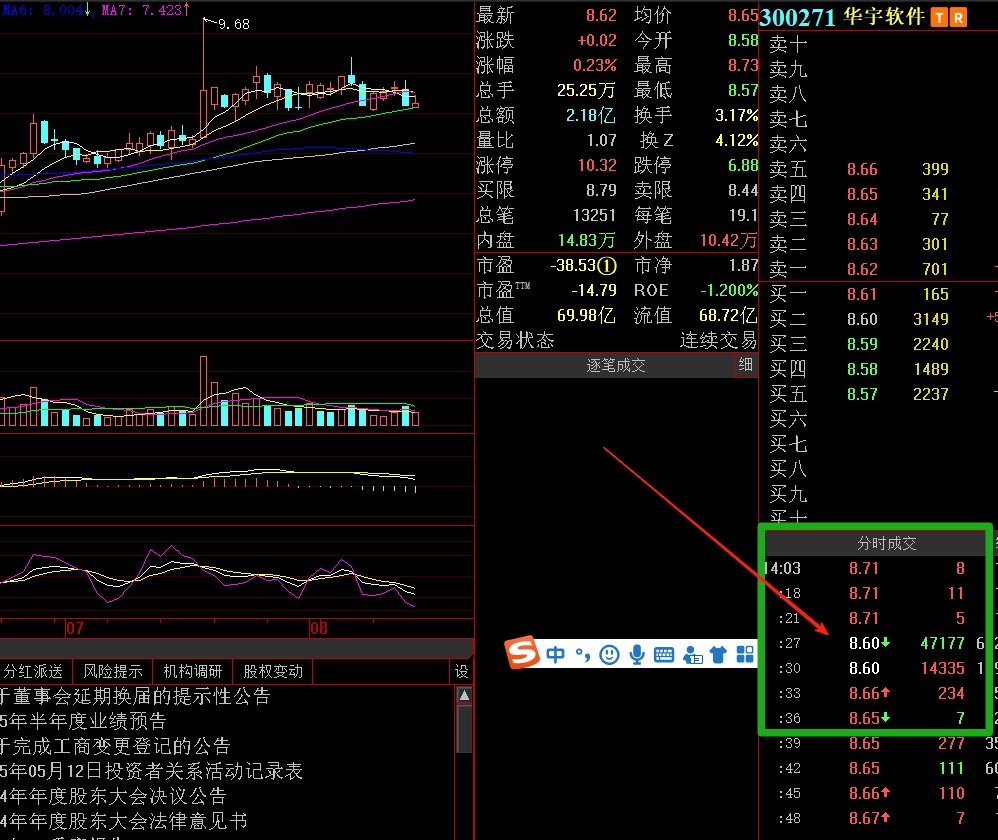The width and height of the screenshot is (998, 840).
Task: Click the MA7: 7.423 indicator label
Action: point(145,10)
